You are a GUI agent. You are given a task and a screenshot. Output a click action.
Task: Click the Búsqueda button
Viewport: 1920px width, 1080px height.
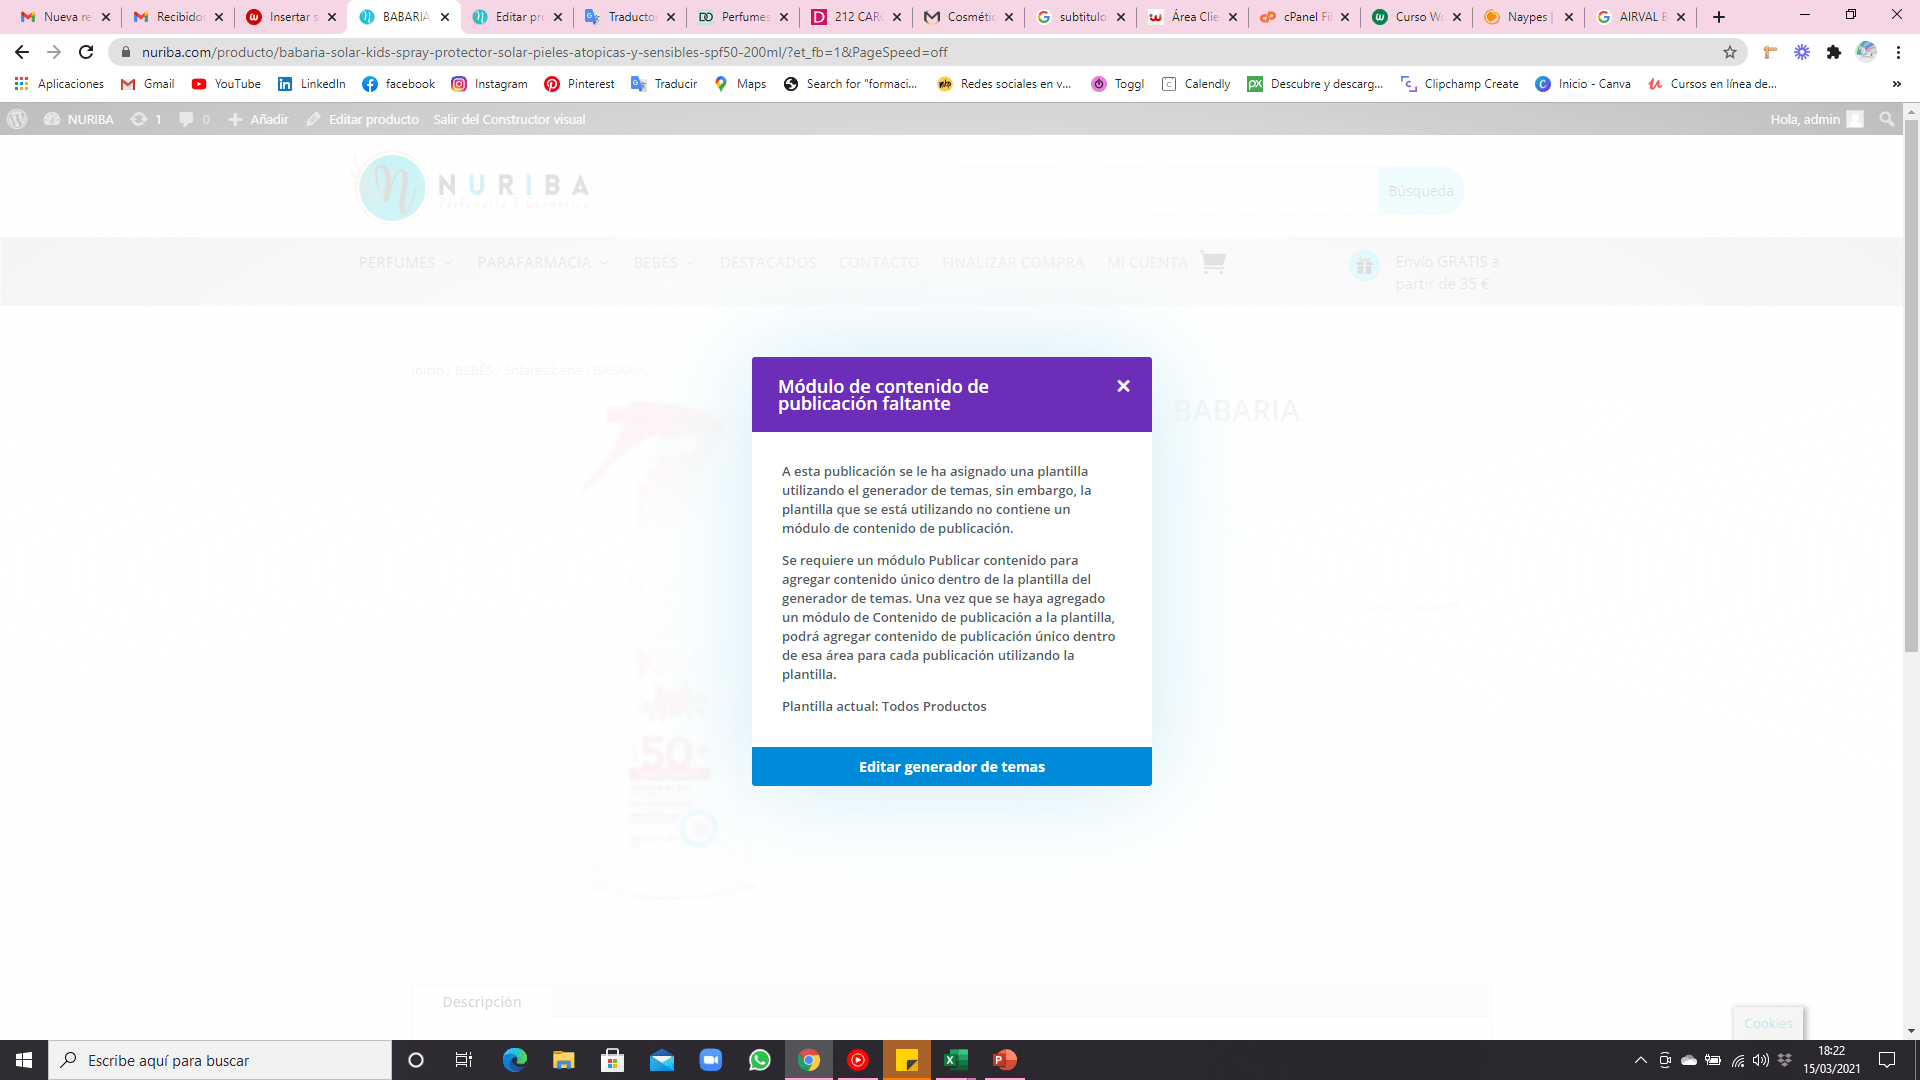(x=1420, y=191)
